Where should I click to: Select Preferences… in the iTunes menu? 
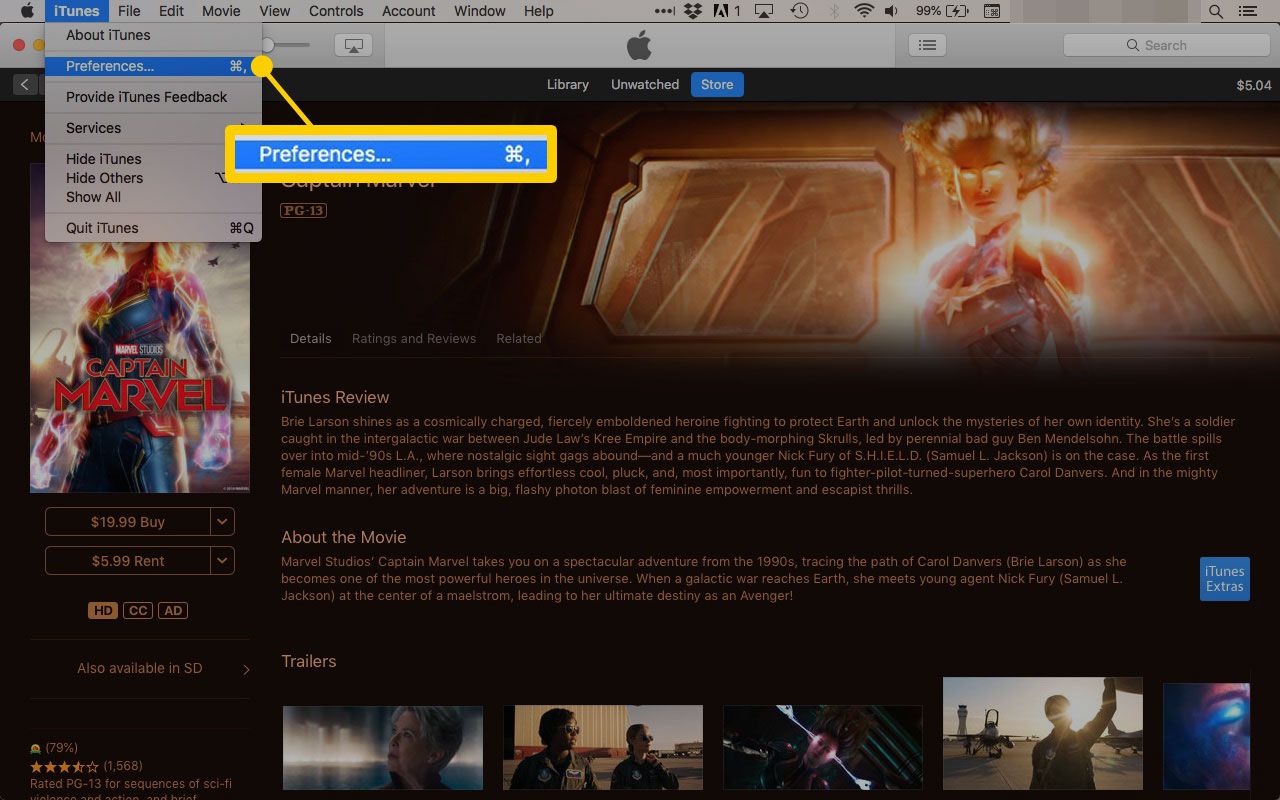pyautogui.click(x=153, y=66)
